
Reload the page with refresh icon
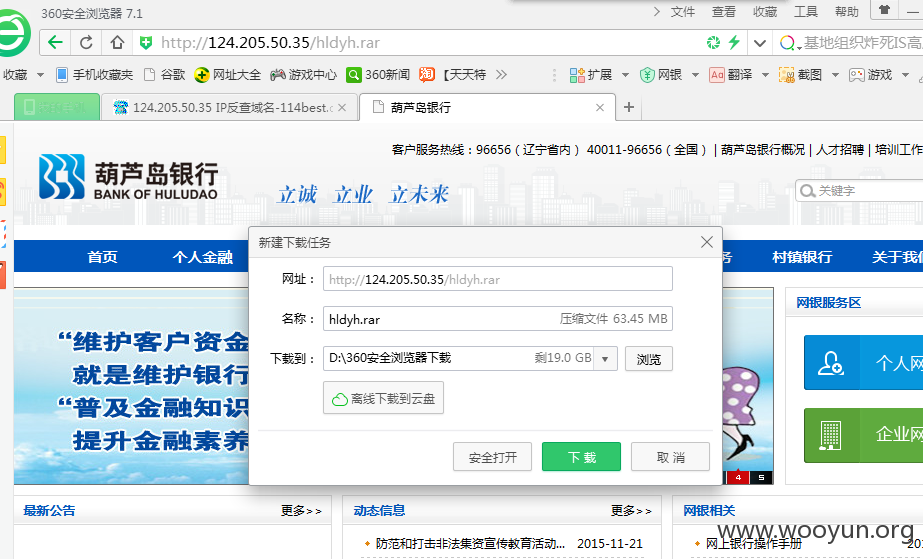click(x=86, y=42)
